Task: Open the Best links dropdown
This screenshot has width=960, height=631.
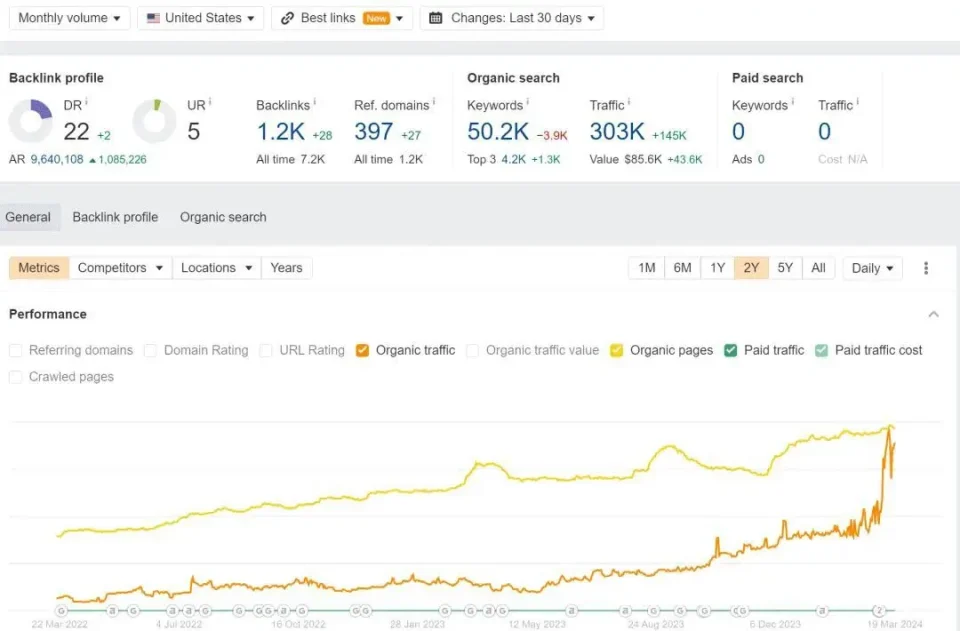Action: pos(342,18)
